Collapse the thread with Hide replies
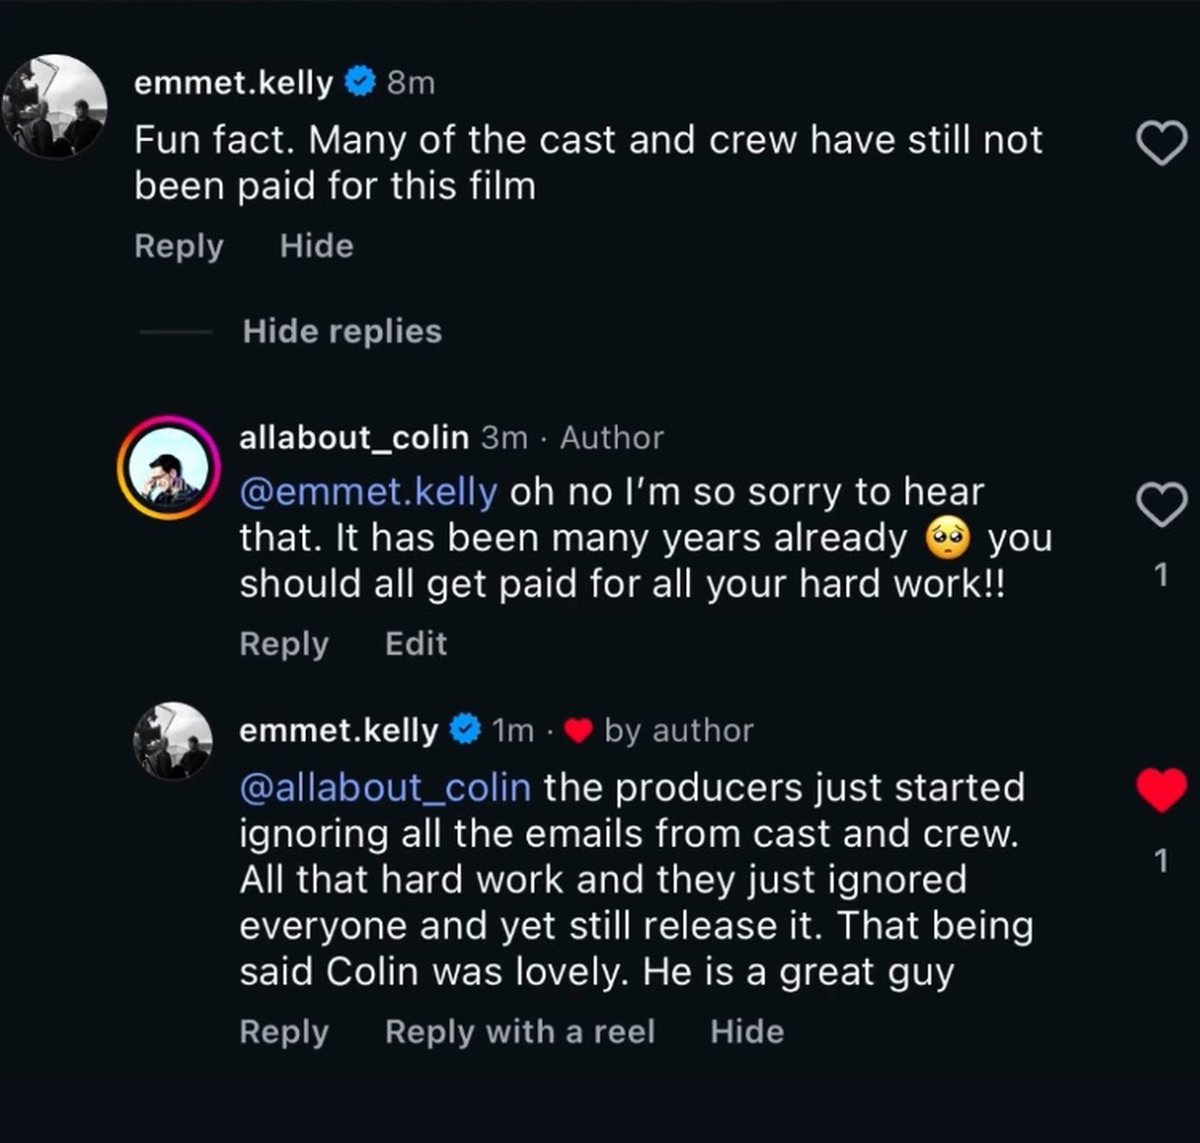The width and height of the screenshot is (1200, 1143). [342, 331]
